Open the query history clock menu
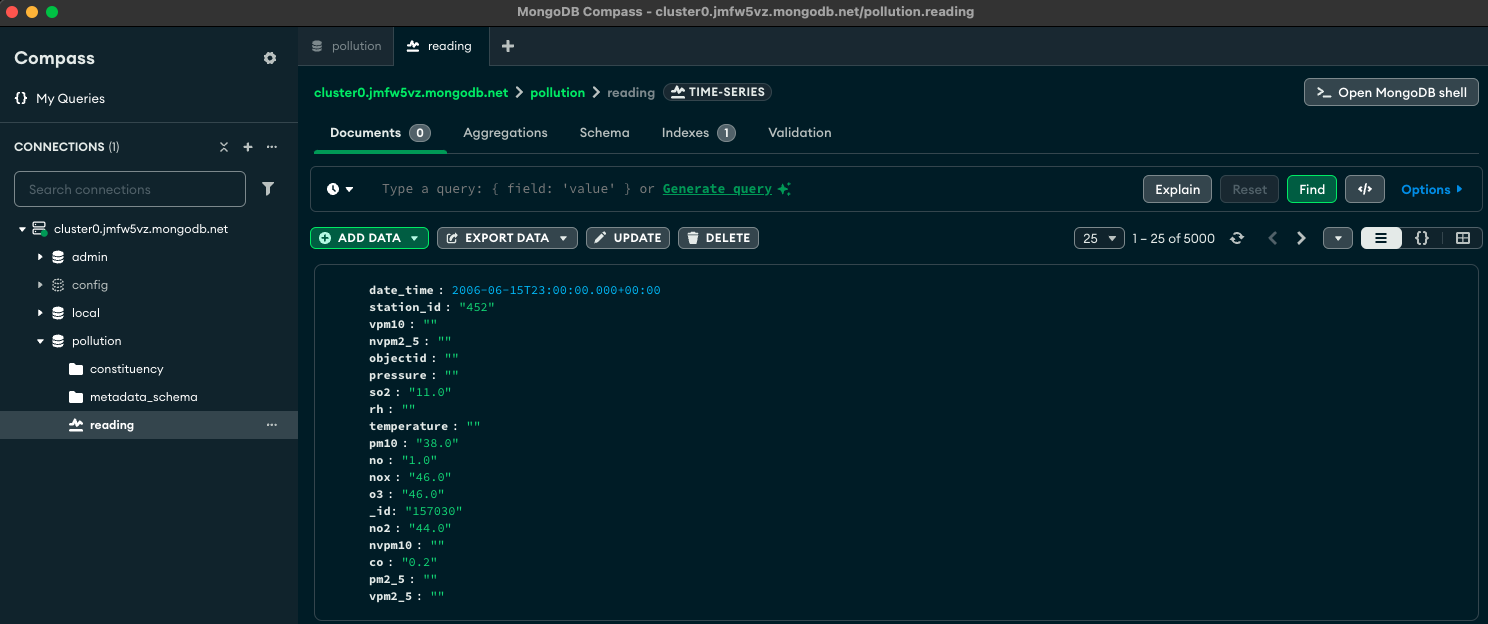 pos(340,189)
